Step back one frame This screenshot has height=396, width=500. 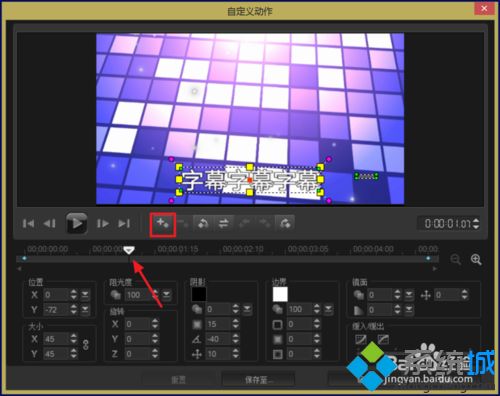[x=50, y=223]
